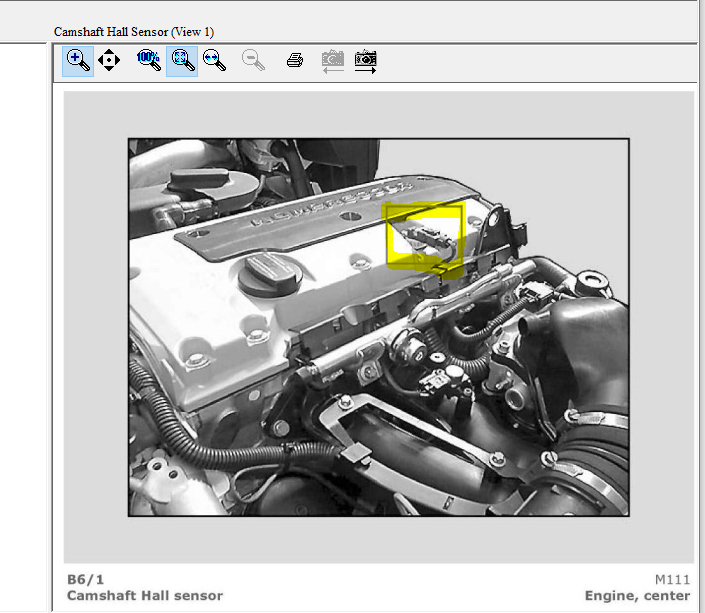Select the B6/1 component code label
705x613 pixels.
85,579
